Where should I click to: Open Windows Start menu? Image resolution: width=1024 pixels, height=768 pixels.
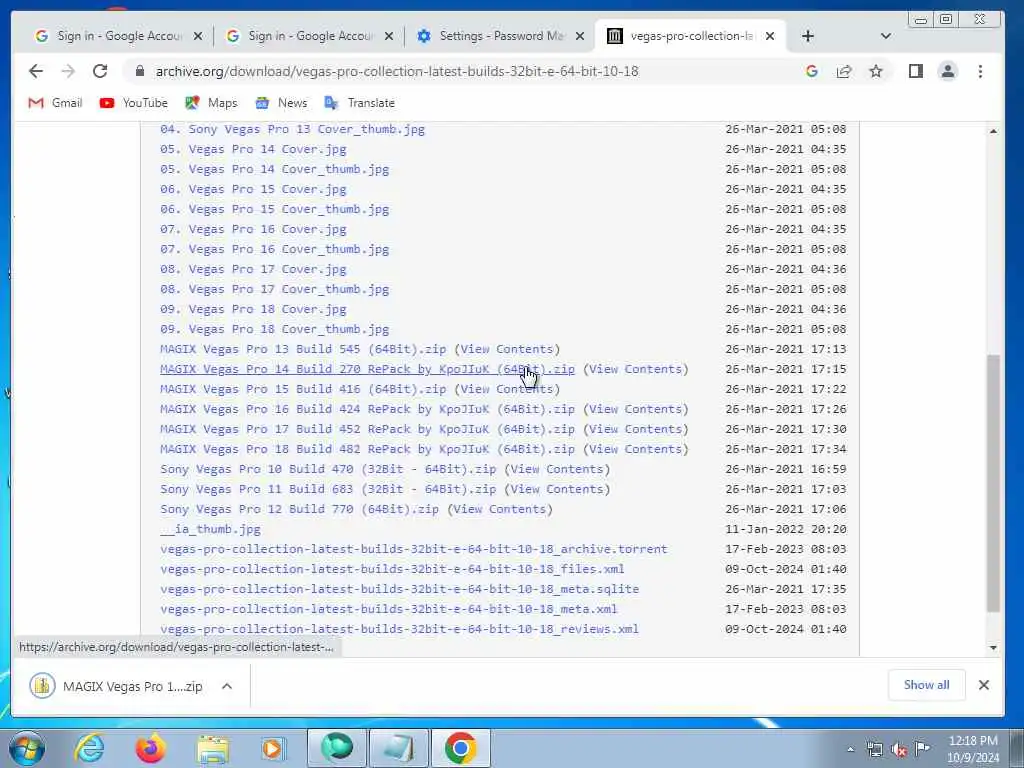click(x=27, y=748)
